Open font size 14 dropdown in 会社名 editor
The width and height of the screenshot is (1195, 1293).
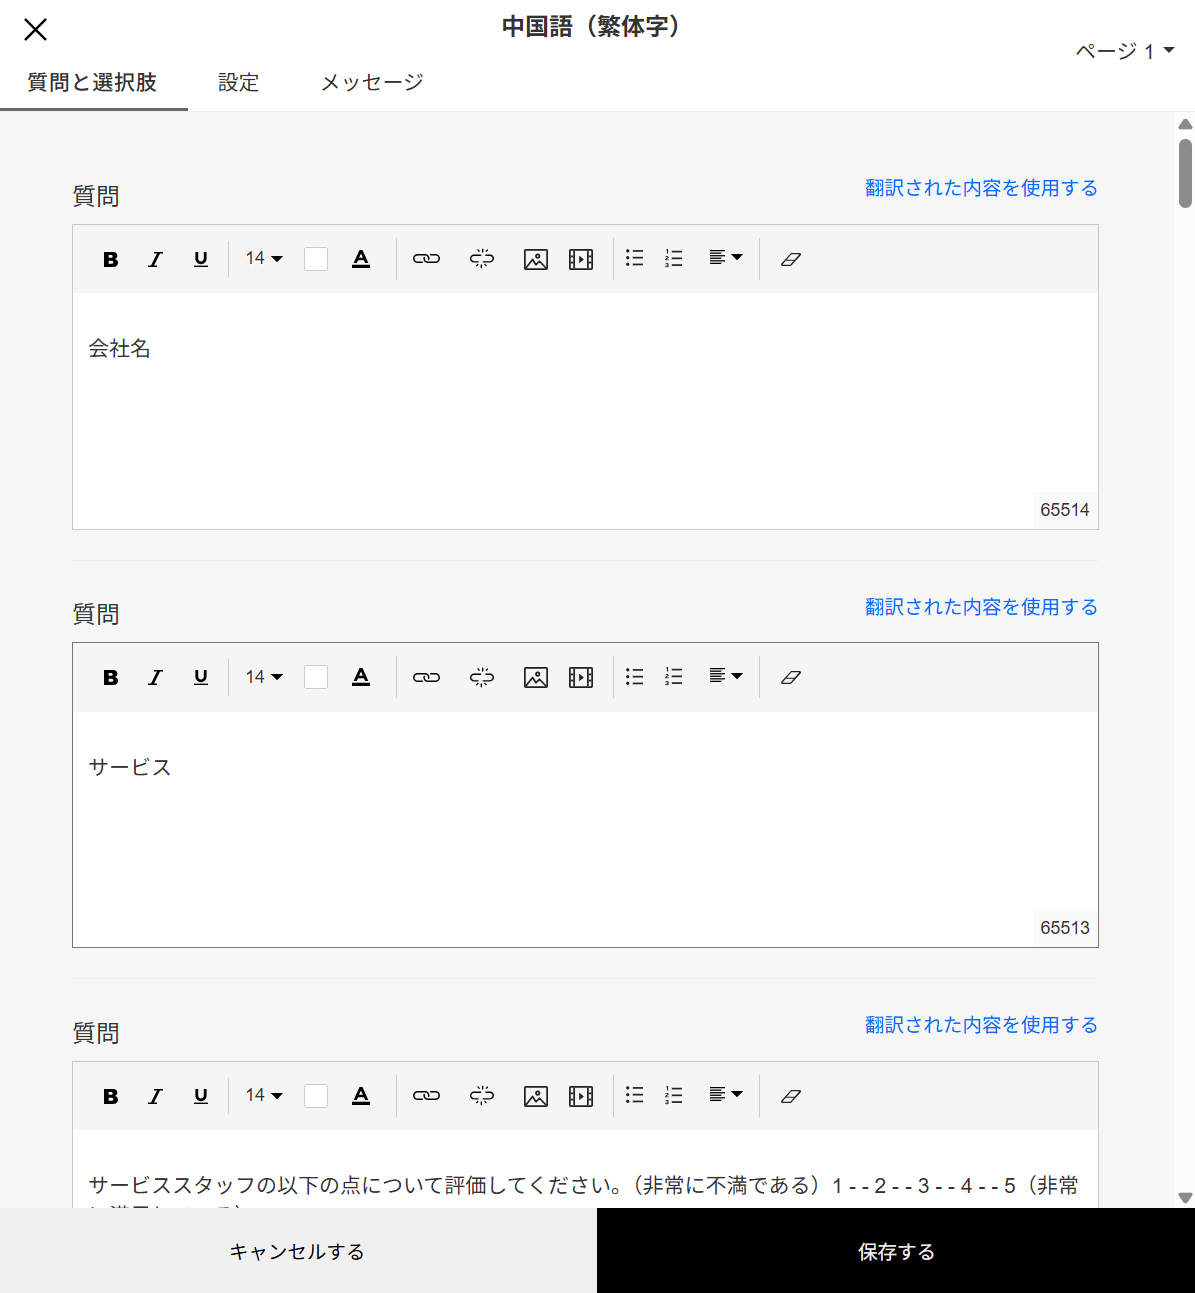[264, 259]
